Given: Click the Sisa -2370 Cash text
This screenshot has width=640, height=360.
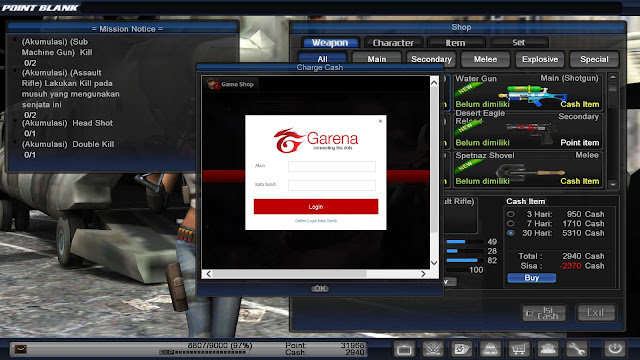Looking at the screenshot, I should [562, 266].
